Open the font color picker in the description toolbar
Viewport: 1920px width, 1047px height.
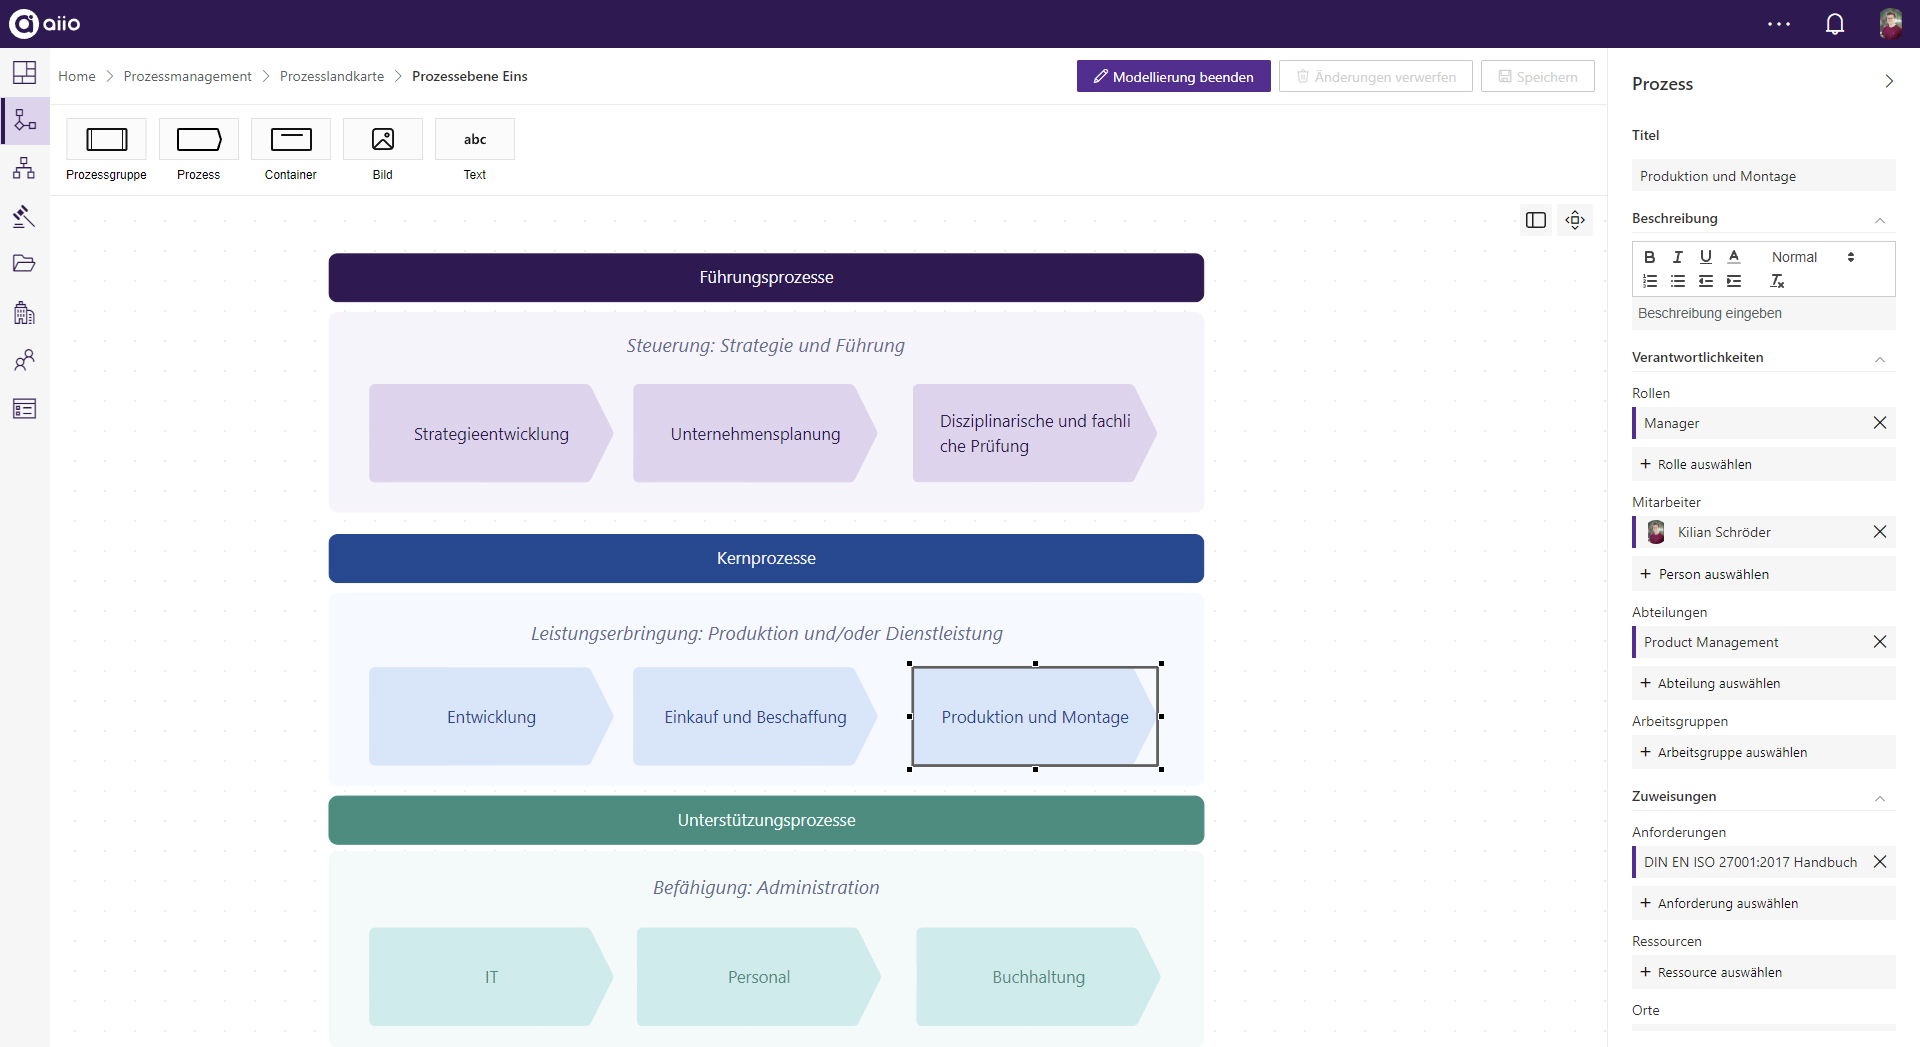click(x=1734, y=257)
